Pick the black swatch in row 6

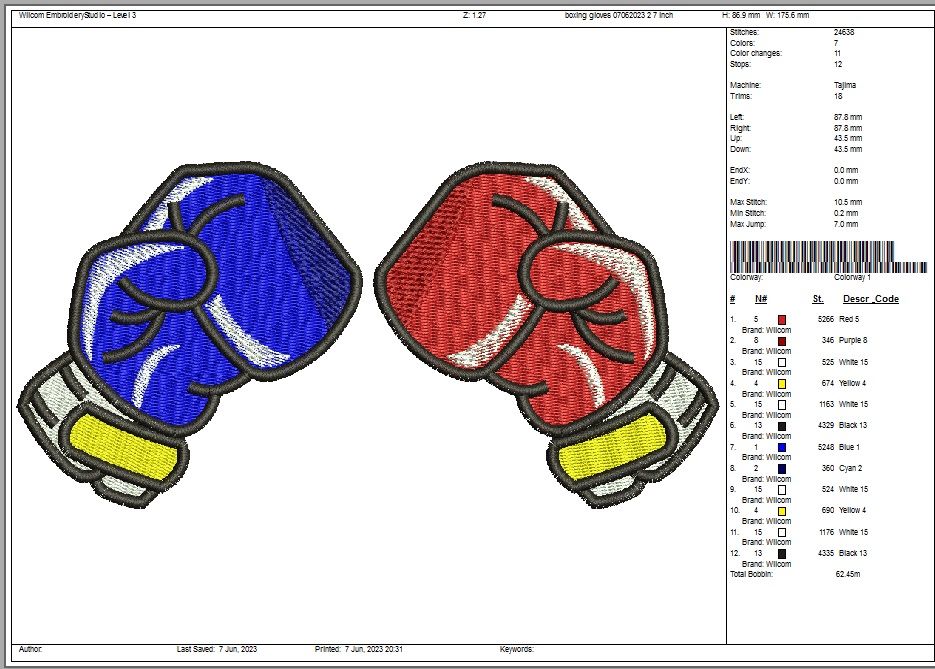coord(782,426)
